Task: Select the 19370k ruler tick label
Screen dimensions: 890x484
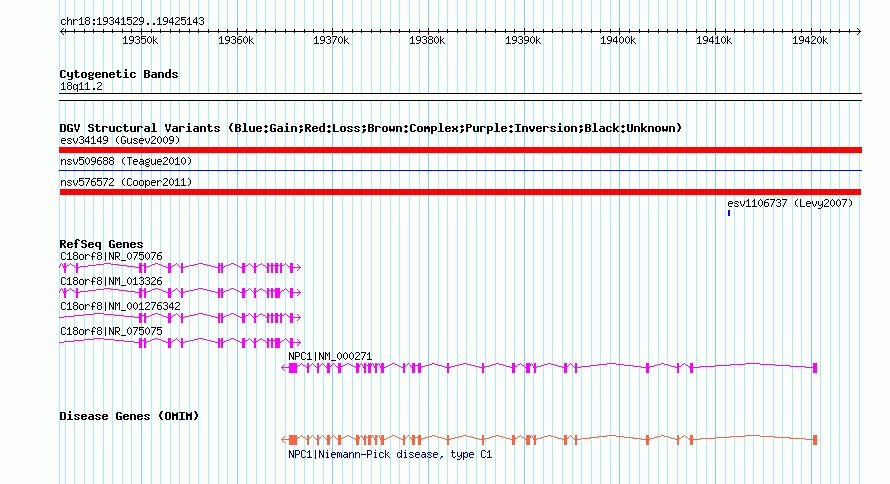Action: [331, 40]
